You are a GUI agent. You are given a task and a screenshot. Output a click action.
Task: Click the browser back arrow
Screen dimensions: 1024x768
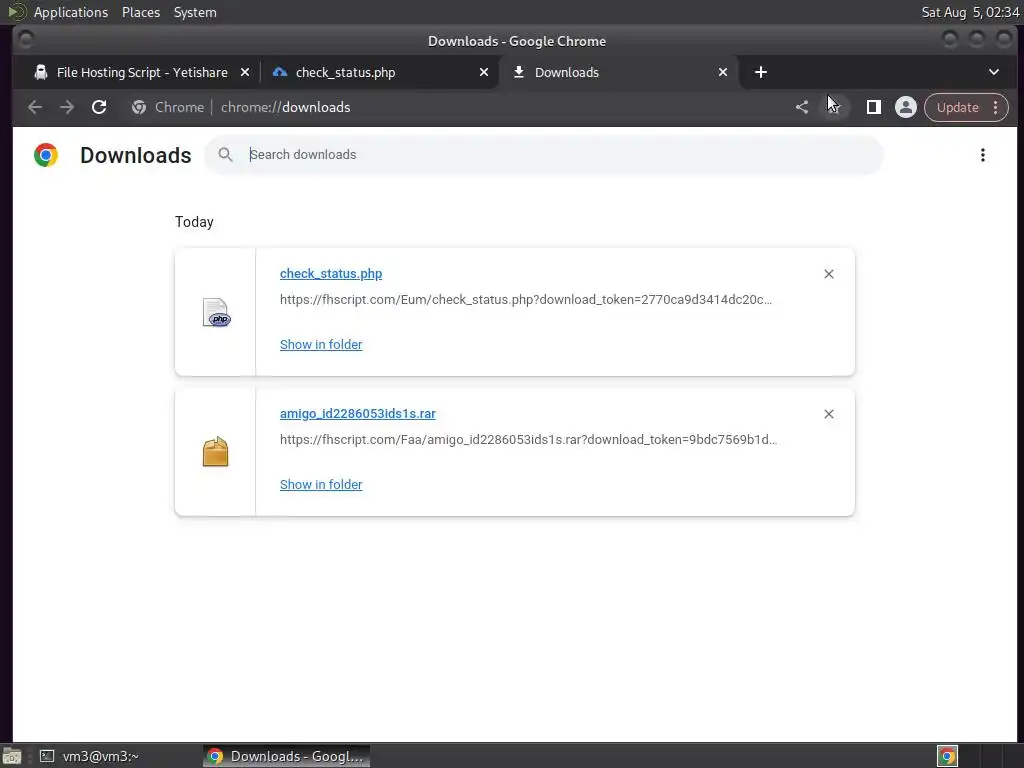[35, 107]
